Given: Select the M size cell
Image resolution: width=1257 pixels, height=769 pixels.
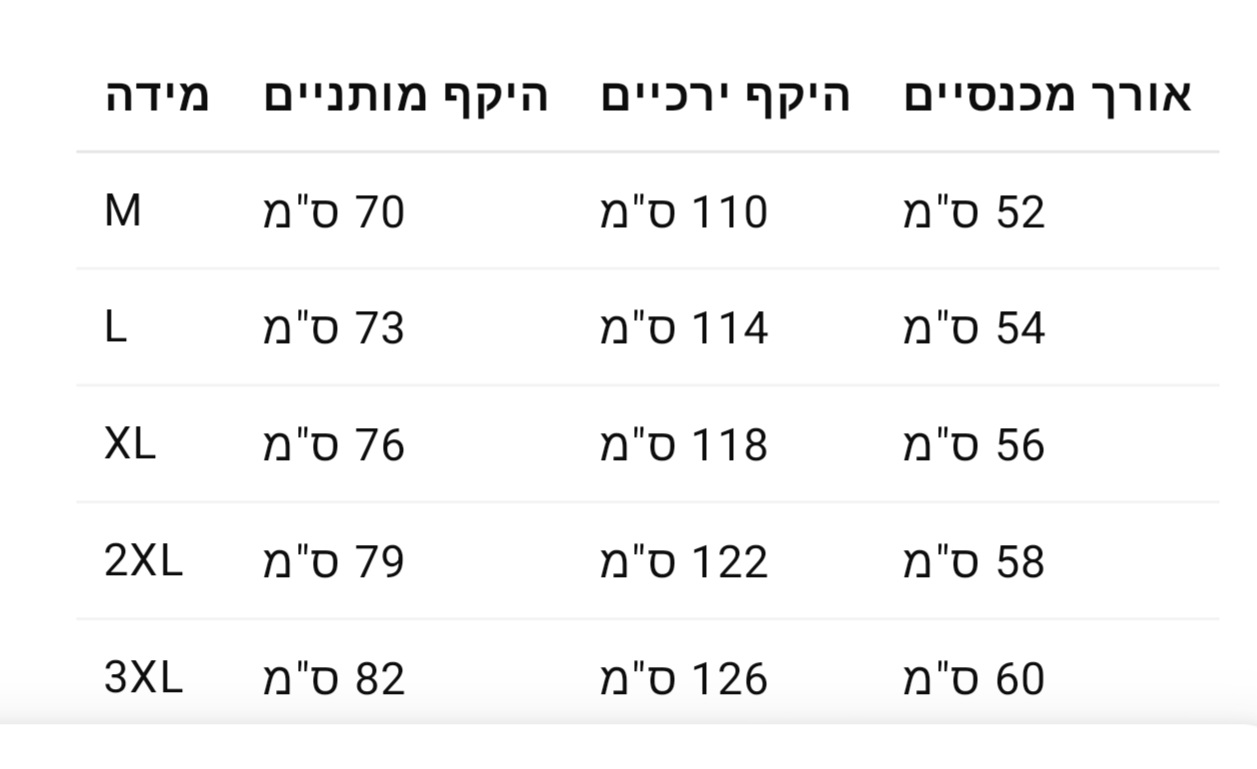Looking at the screenshot, I should pyautogui.click(x=123, y=212).
